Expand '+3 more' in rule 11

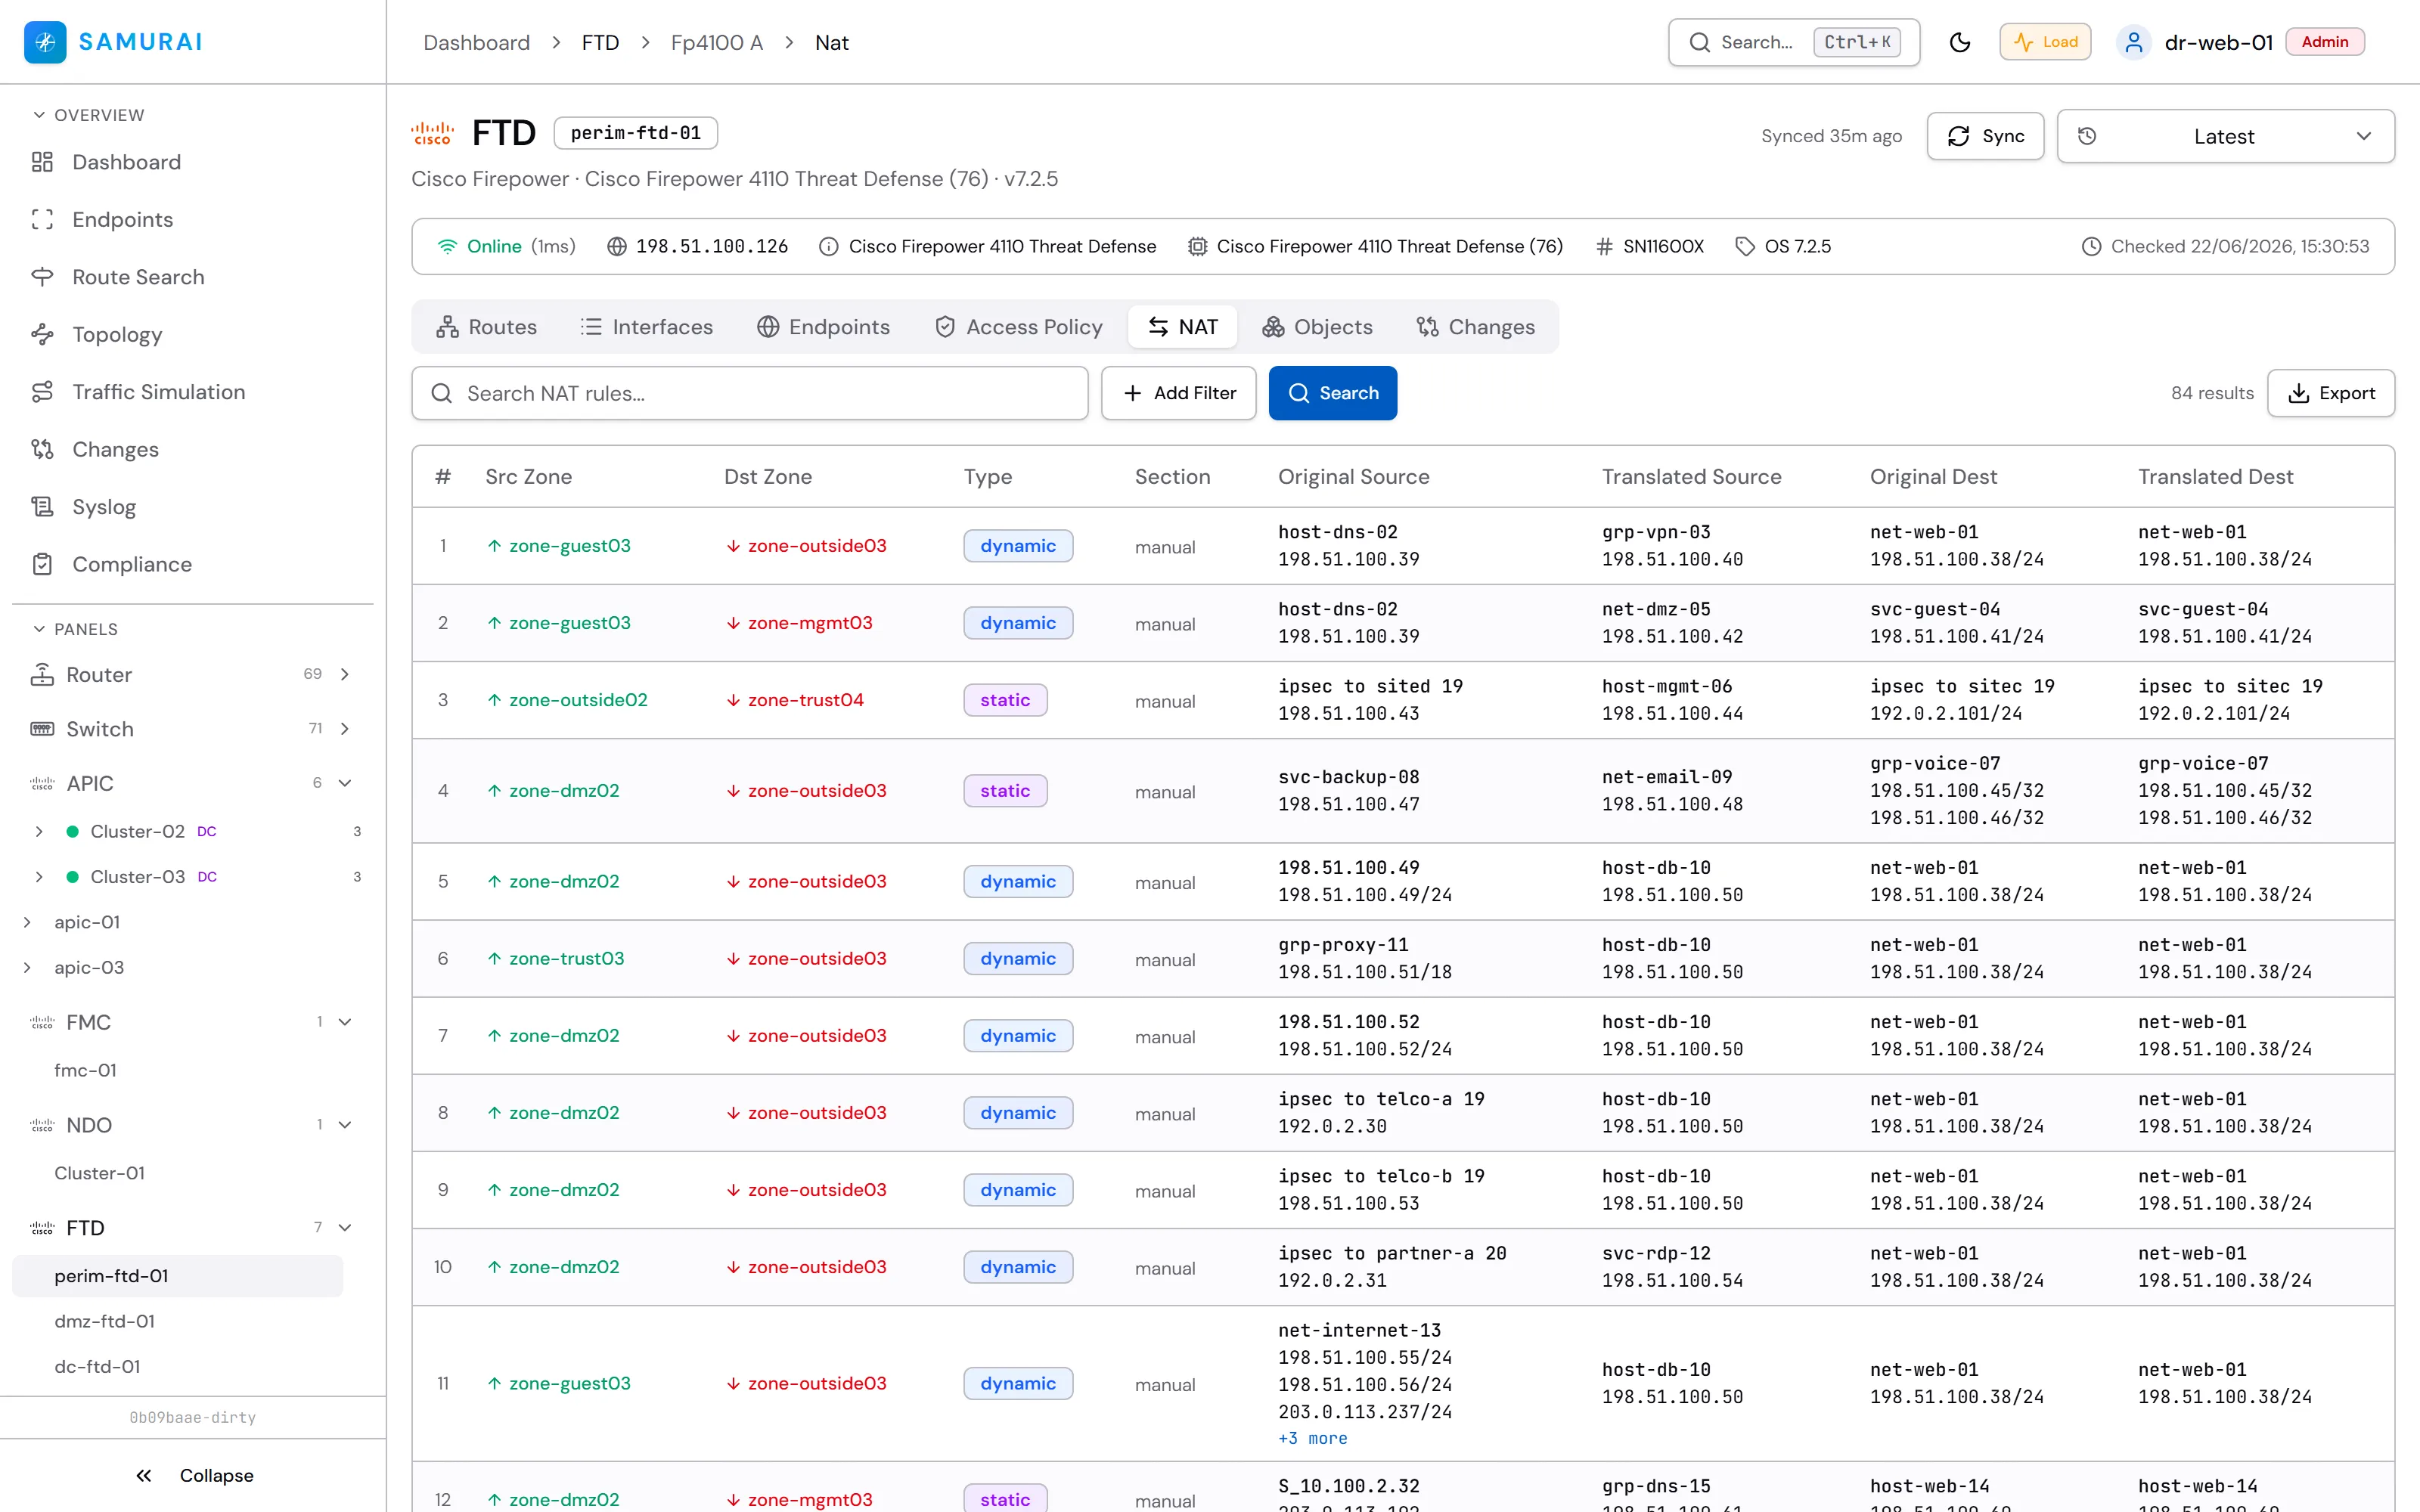pos(1313,1438)
